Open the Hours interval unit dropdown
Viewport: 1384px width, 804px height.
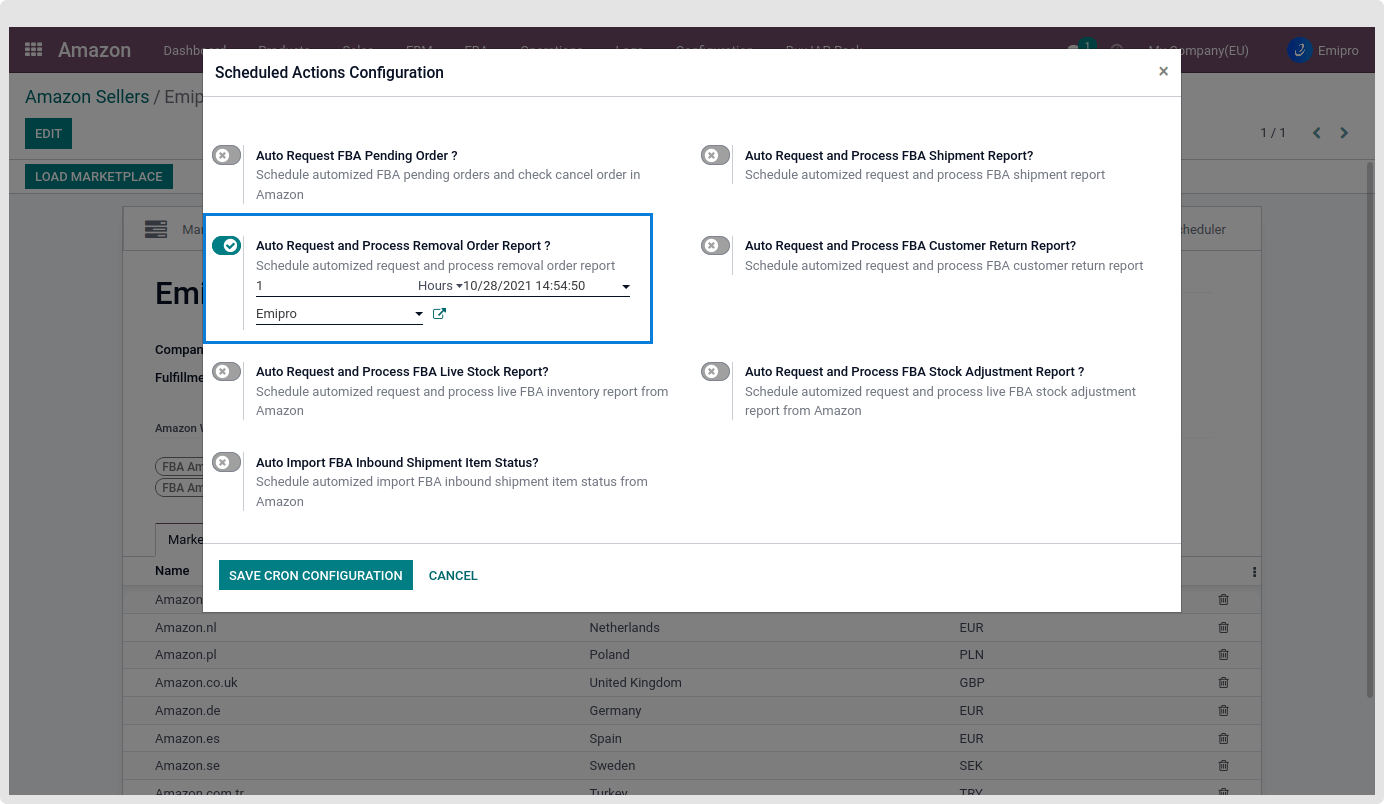point(440,286)
